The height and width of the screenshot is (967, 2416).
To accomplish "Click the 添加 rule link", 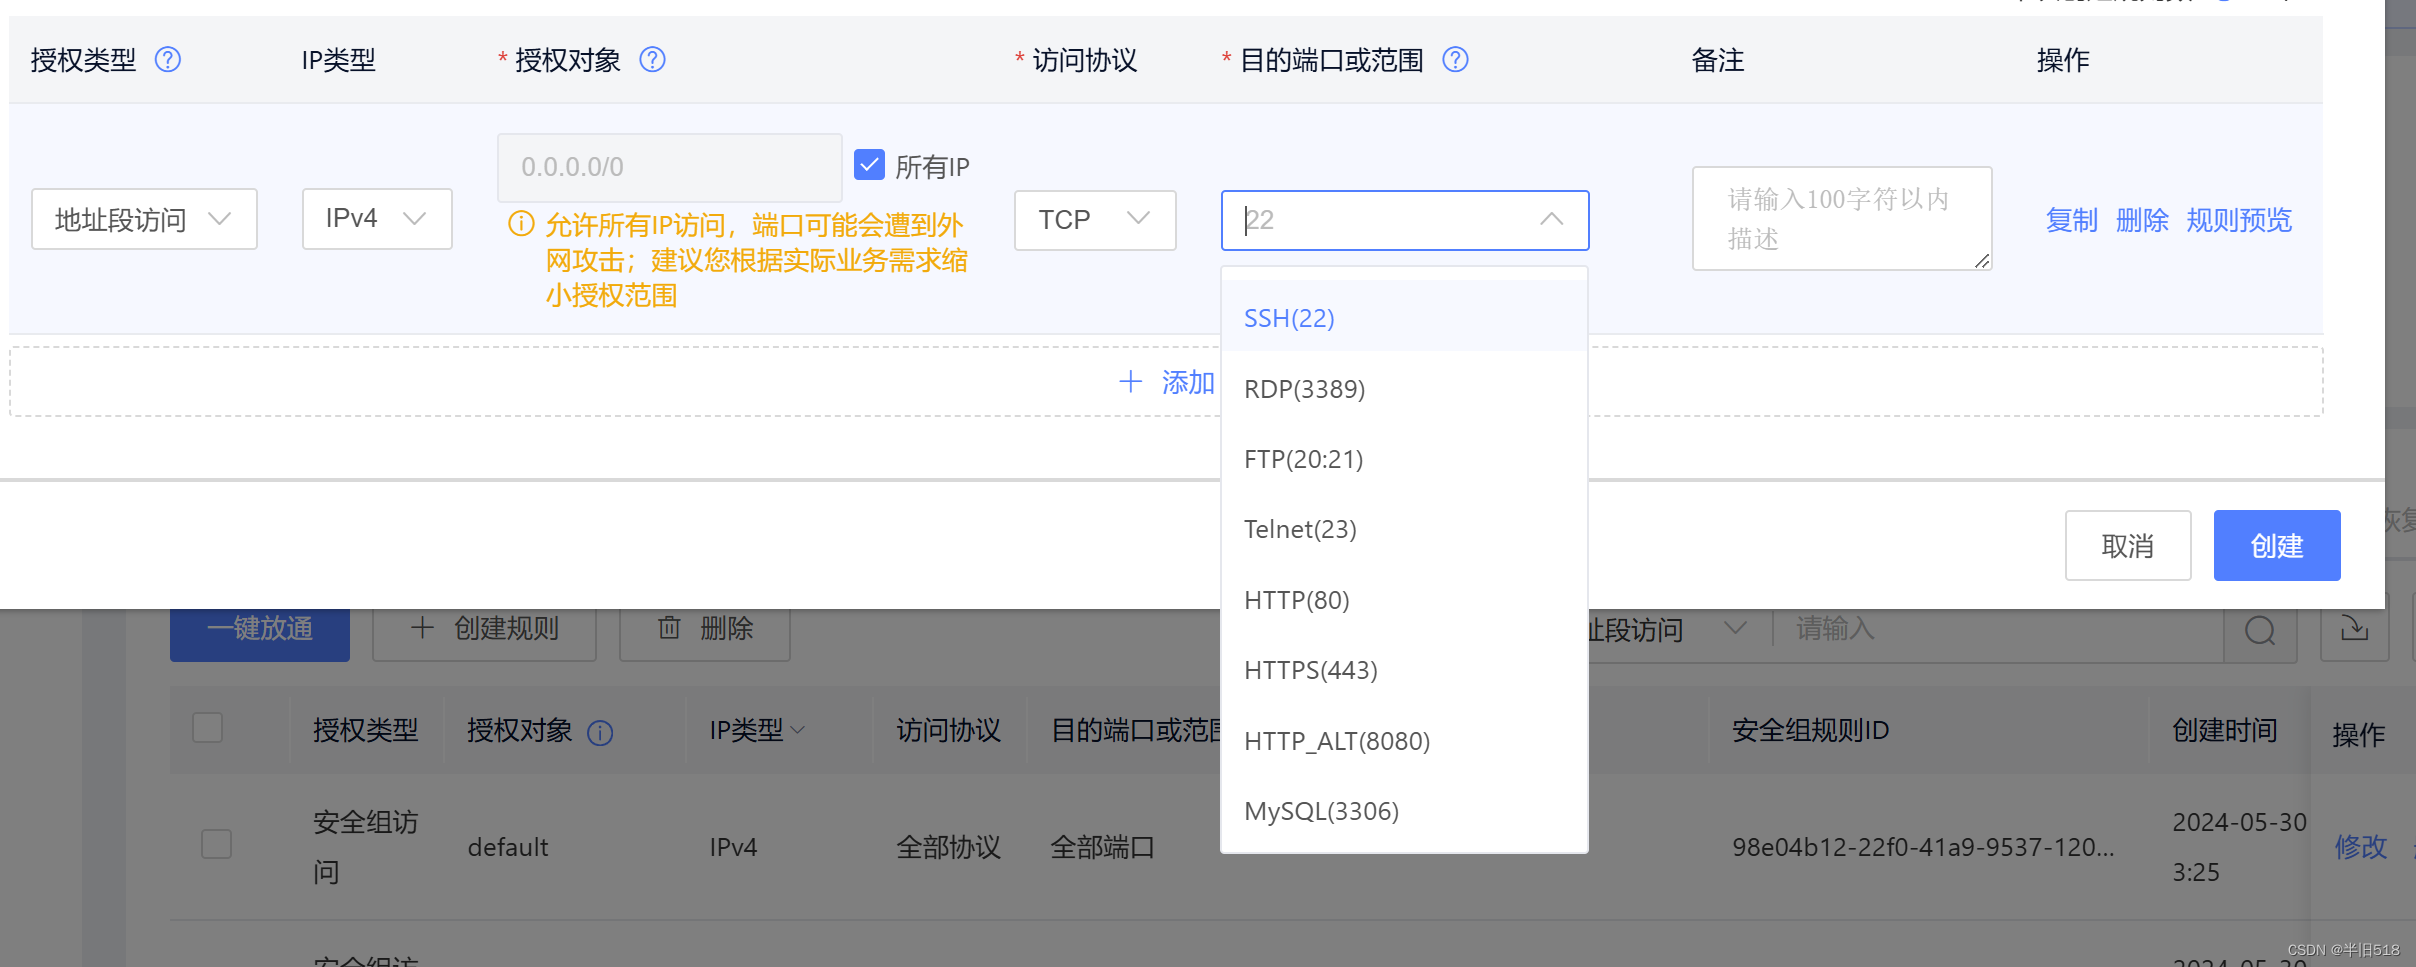I will (1188, 382).
